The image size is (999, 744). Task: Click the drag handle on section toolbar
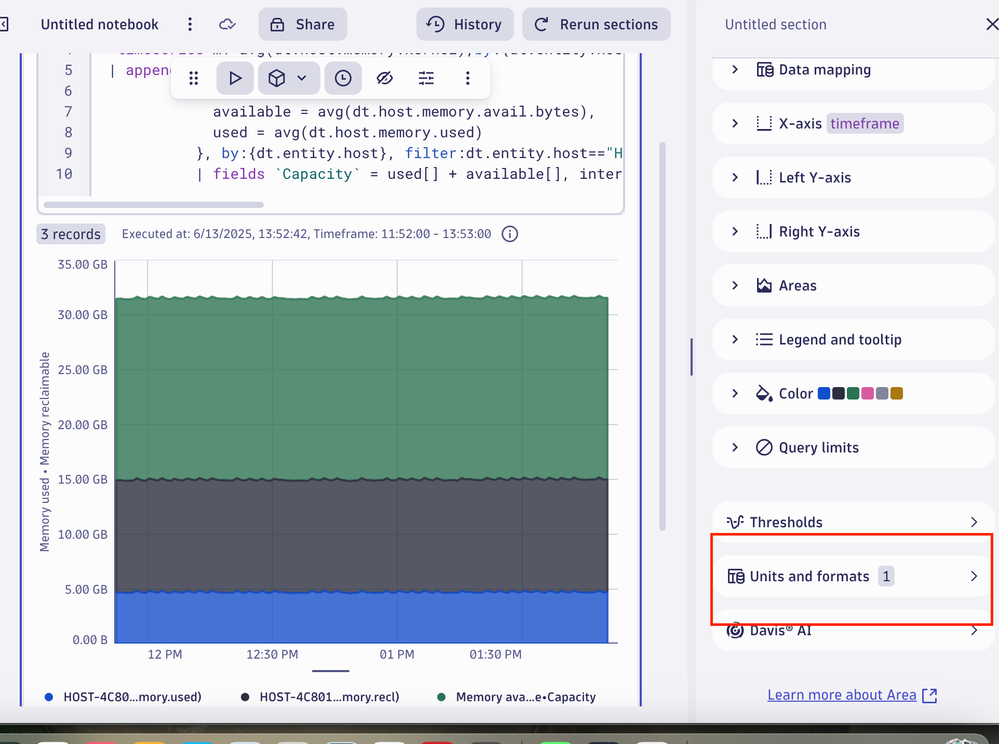[194, 78]
